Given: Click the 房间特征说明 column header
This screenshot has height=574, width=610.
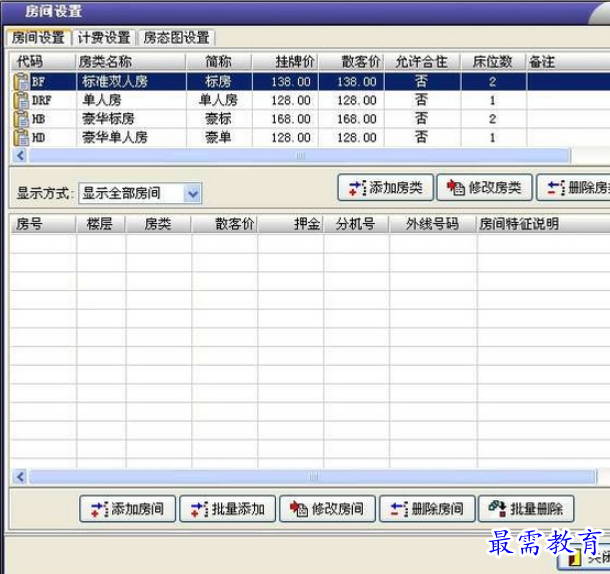Looking at the screenshot, I should coord(543,224).
